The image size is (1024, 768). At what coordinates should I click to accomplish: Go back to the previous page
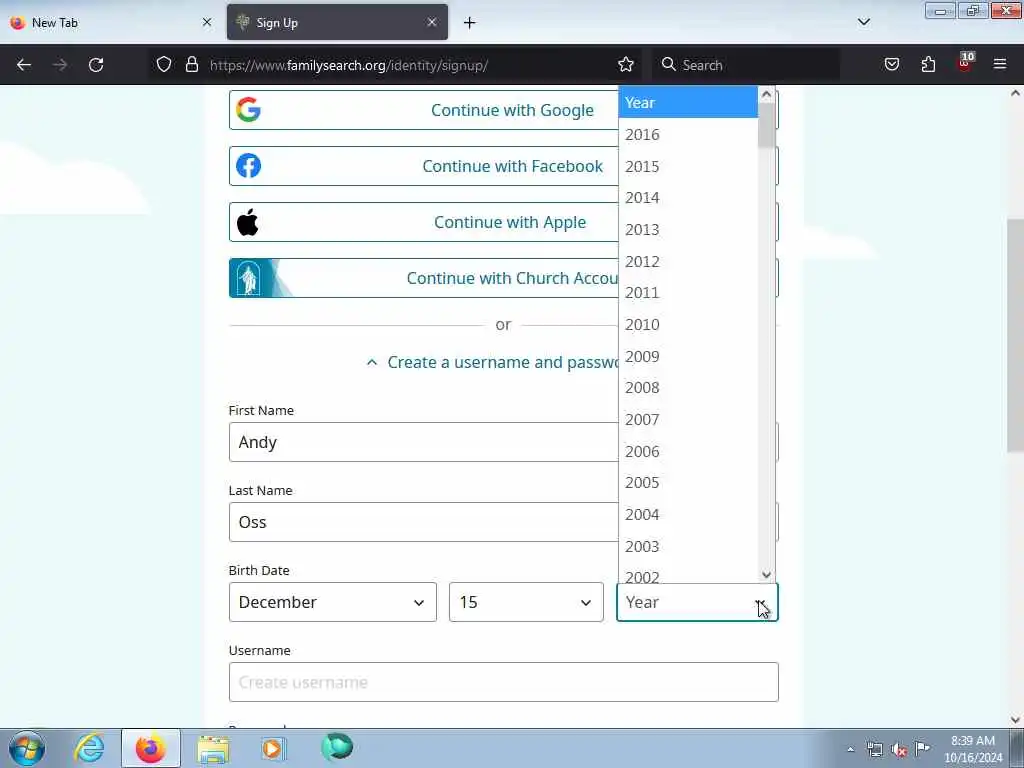pyautogui.click(x=24, y=65)
